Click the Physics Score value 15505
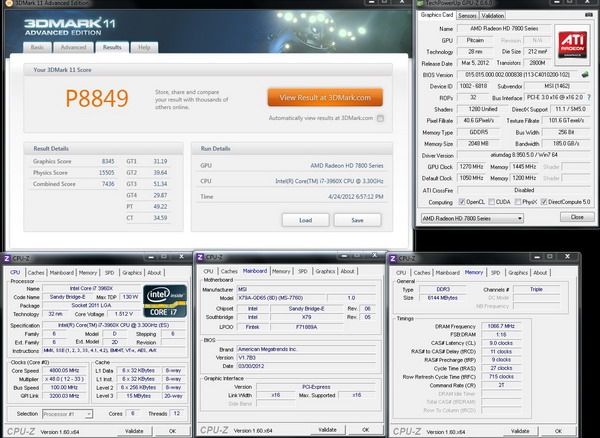 [x=106, y=173]
